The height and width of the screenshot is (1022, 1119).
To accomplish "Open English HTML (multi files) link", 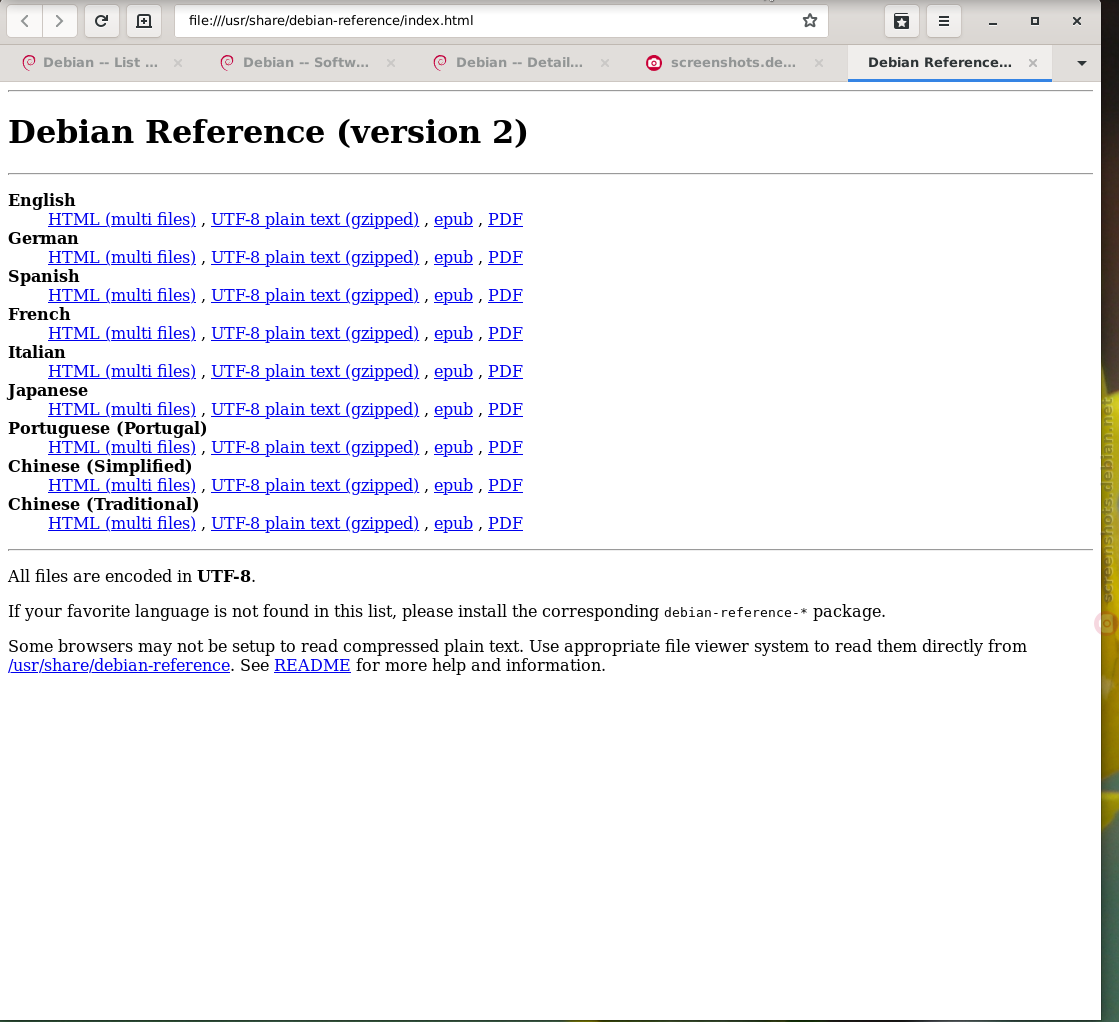I will [x=122, y=219].
